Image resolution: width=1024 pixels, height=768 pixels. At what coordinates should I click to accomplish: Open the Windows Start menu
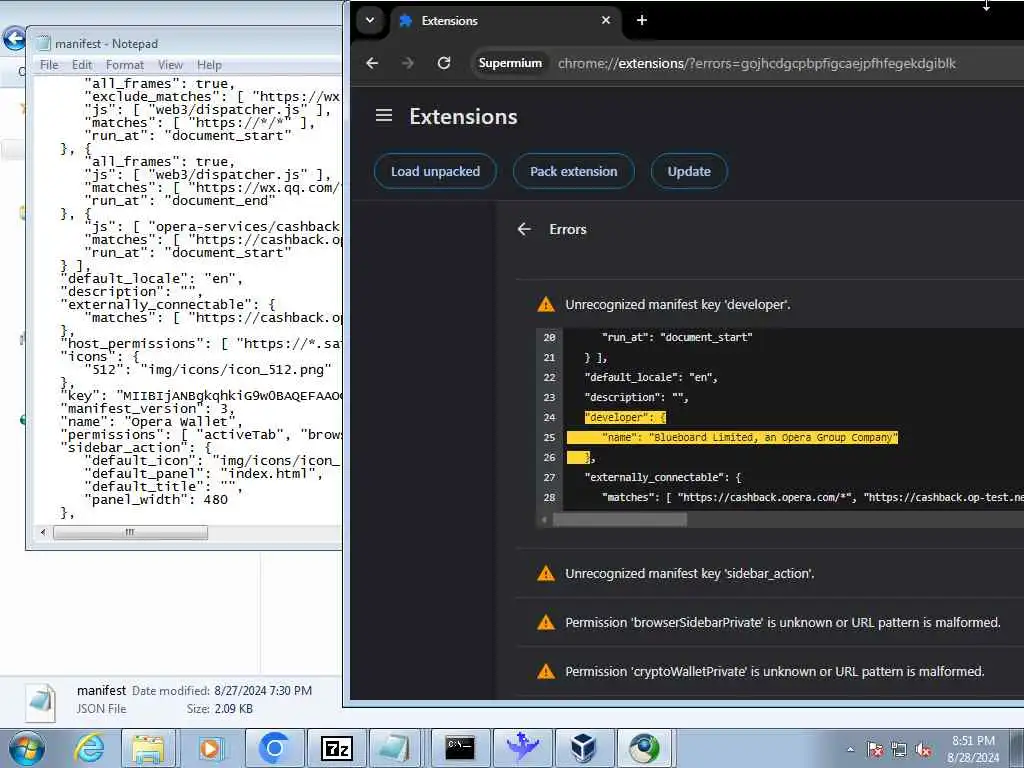tap(25, 748)
